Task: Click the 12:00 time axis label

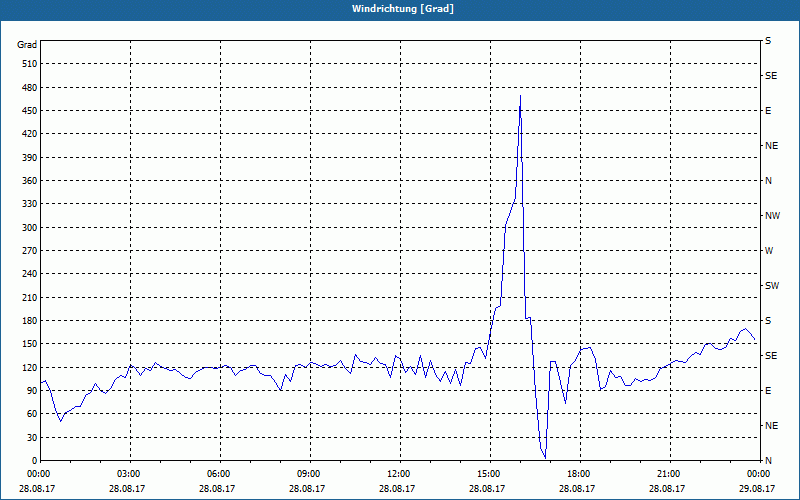Action: [400, 474]
